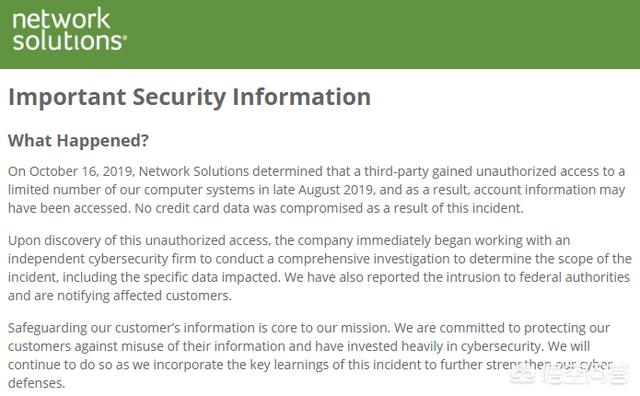Click the registered trademark symbol beside logo
The height and width of the screenshot is (396, 640).
click(x=124, y=38)
